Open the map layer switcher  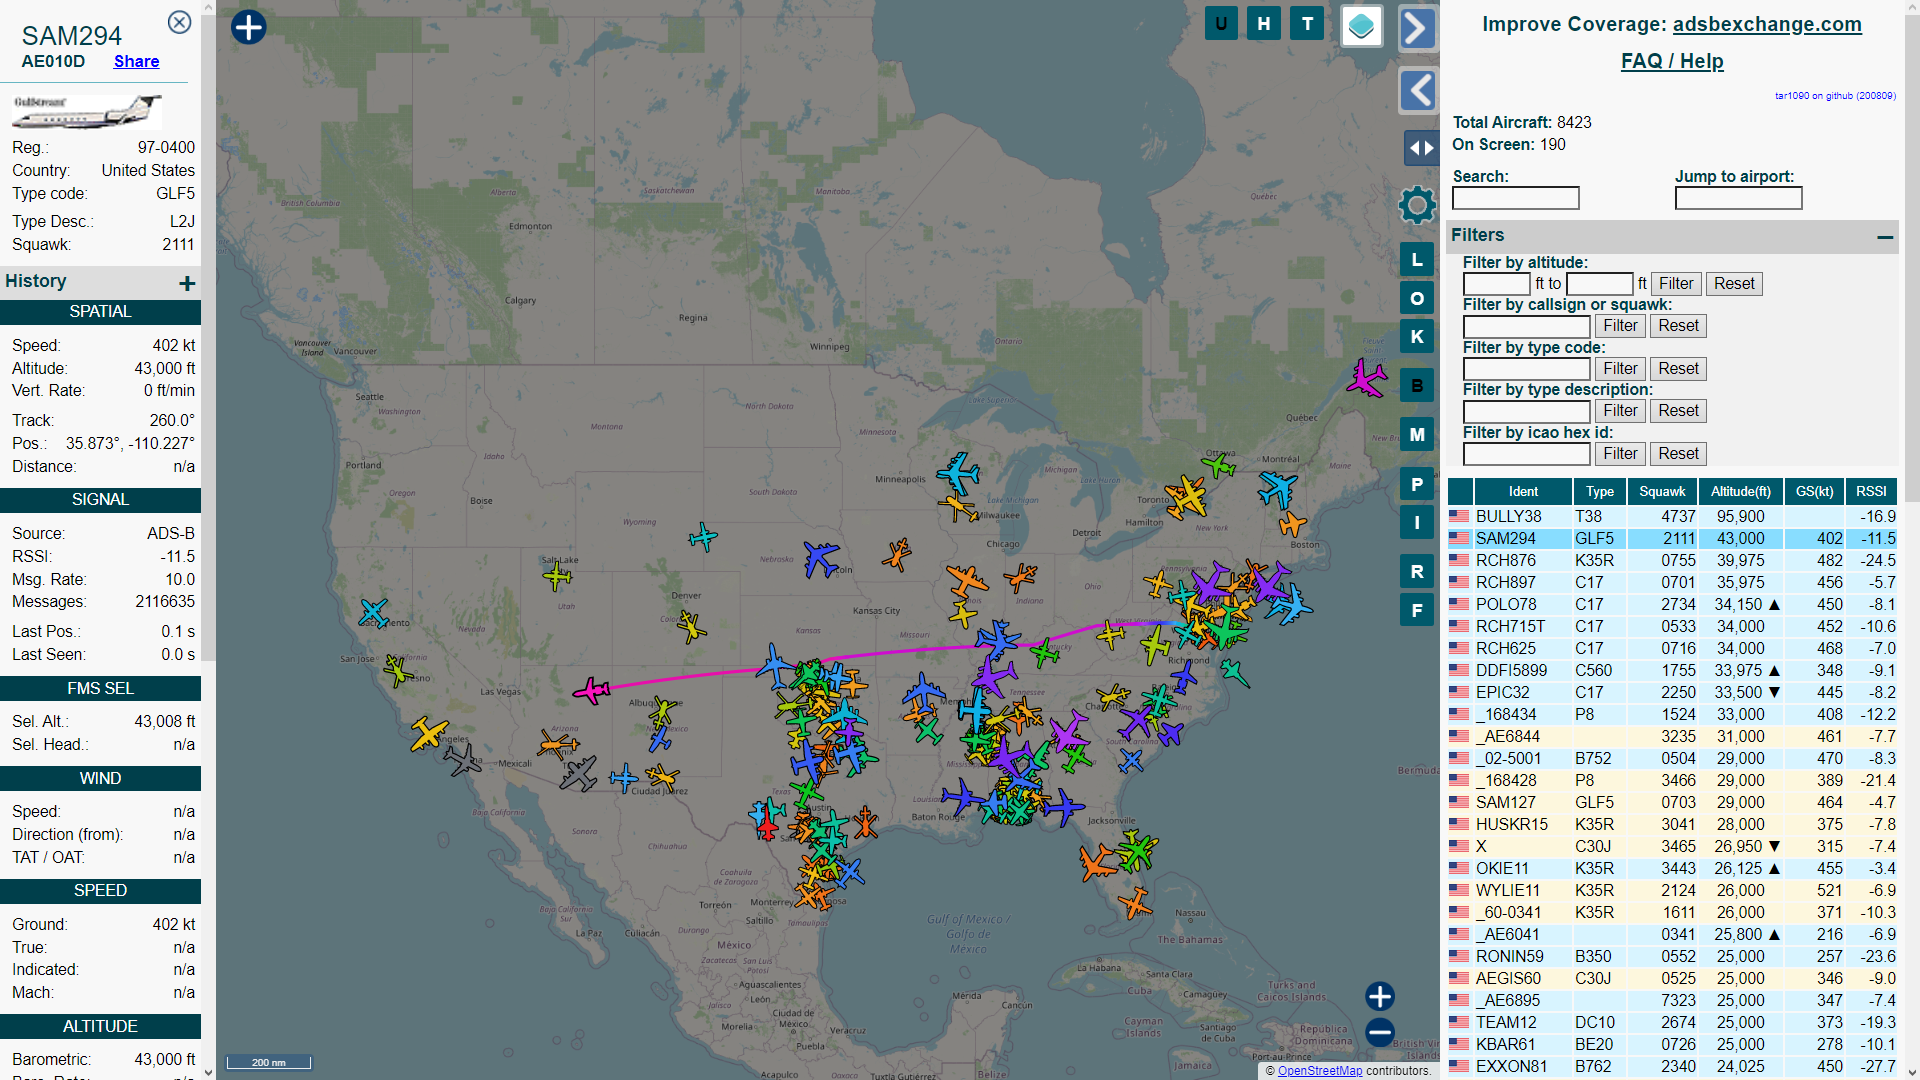pos(1361,27)
